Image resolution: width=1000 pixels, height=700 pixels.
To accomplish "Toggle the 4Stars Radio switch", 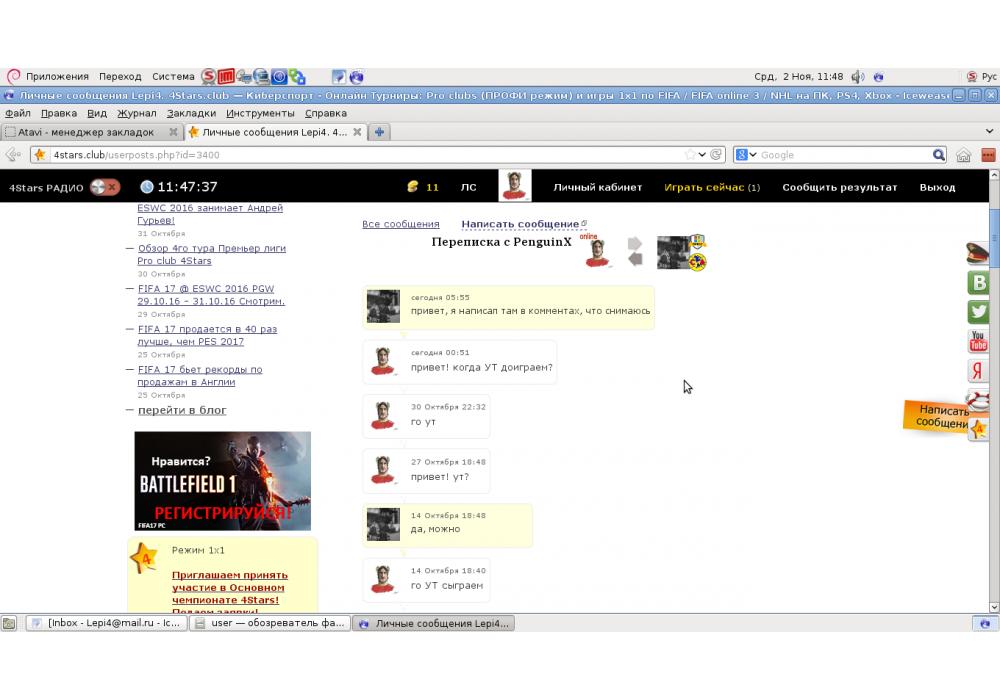I will click(104, 187).
